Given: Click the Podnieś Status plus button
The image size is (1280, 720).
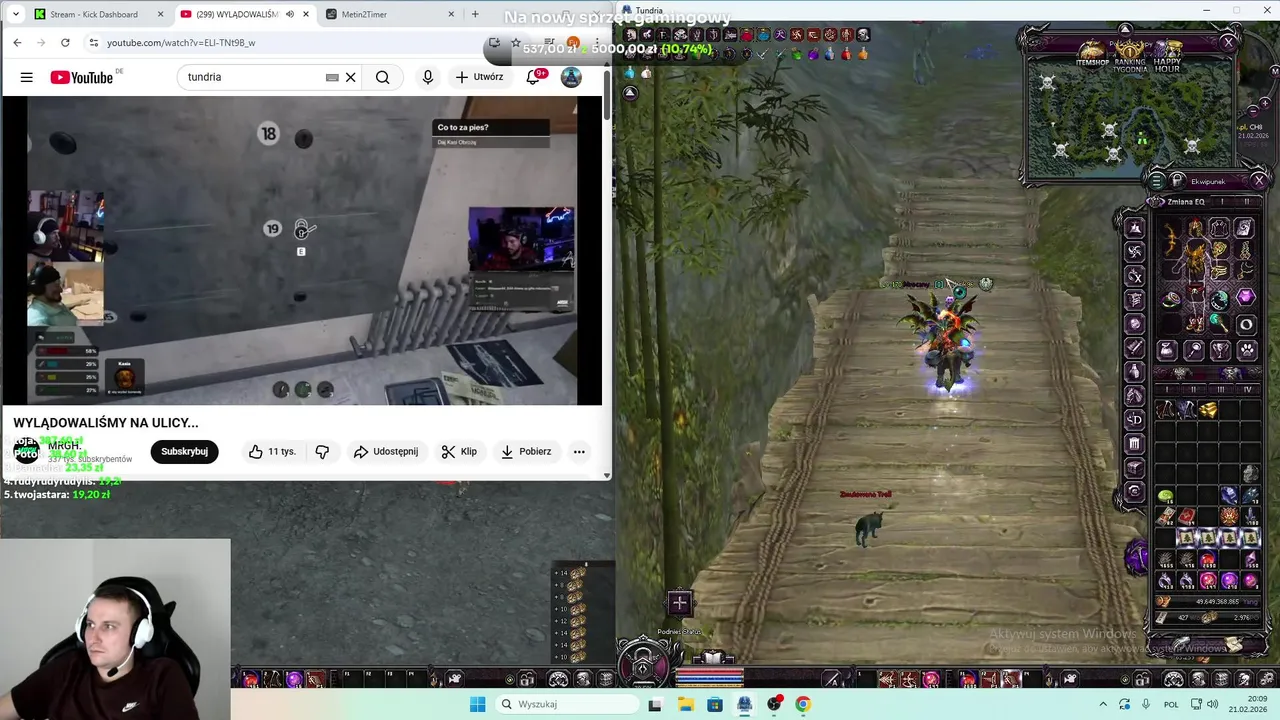Looking at the screenshot, I should click(x=679, y=603).
